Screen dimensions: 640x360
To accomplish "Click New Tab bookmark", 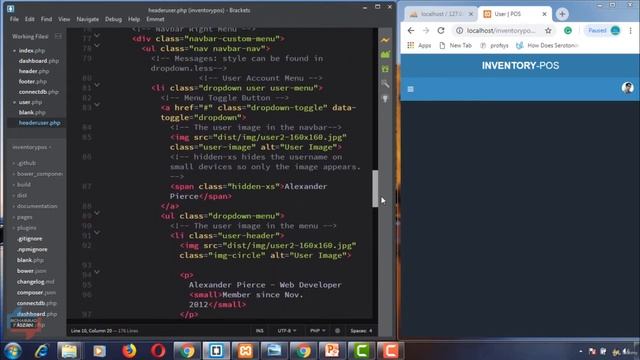I will tap(456, 45).
